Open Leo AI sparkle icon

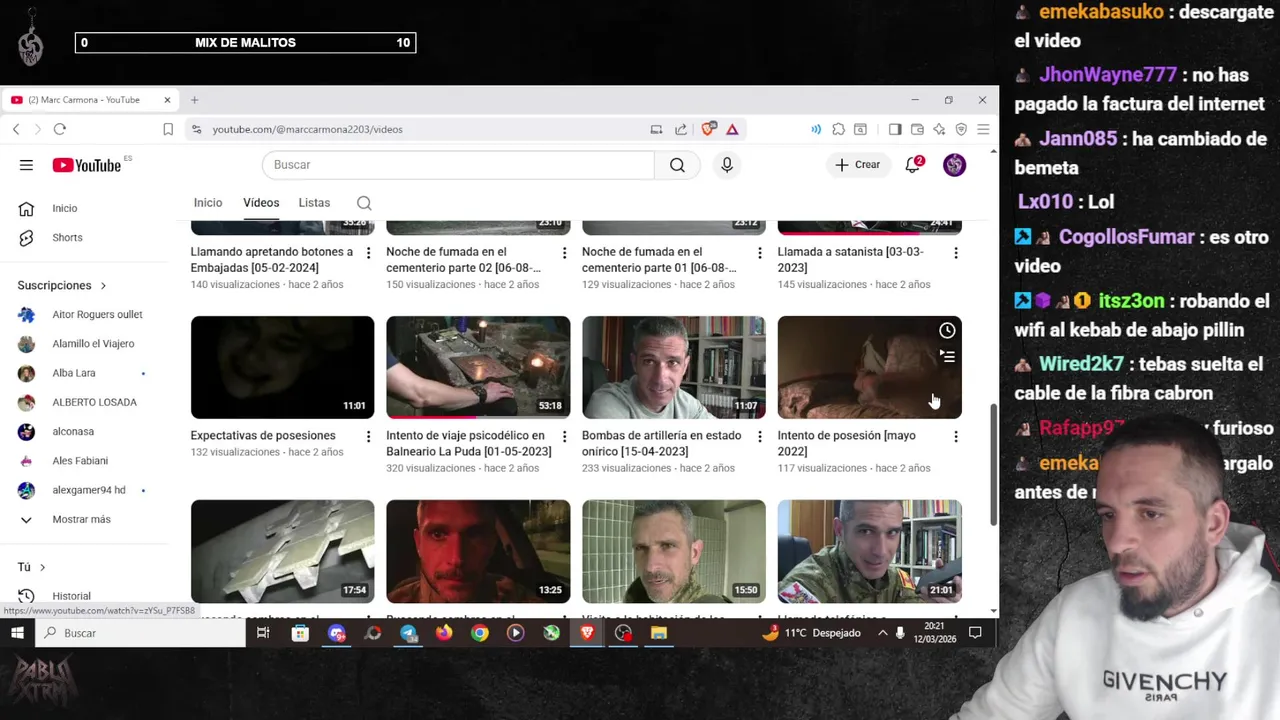(939, 129)
